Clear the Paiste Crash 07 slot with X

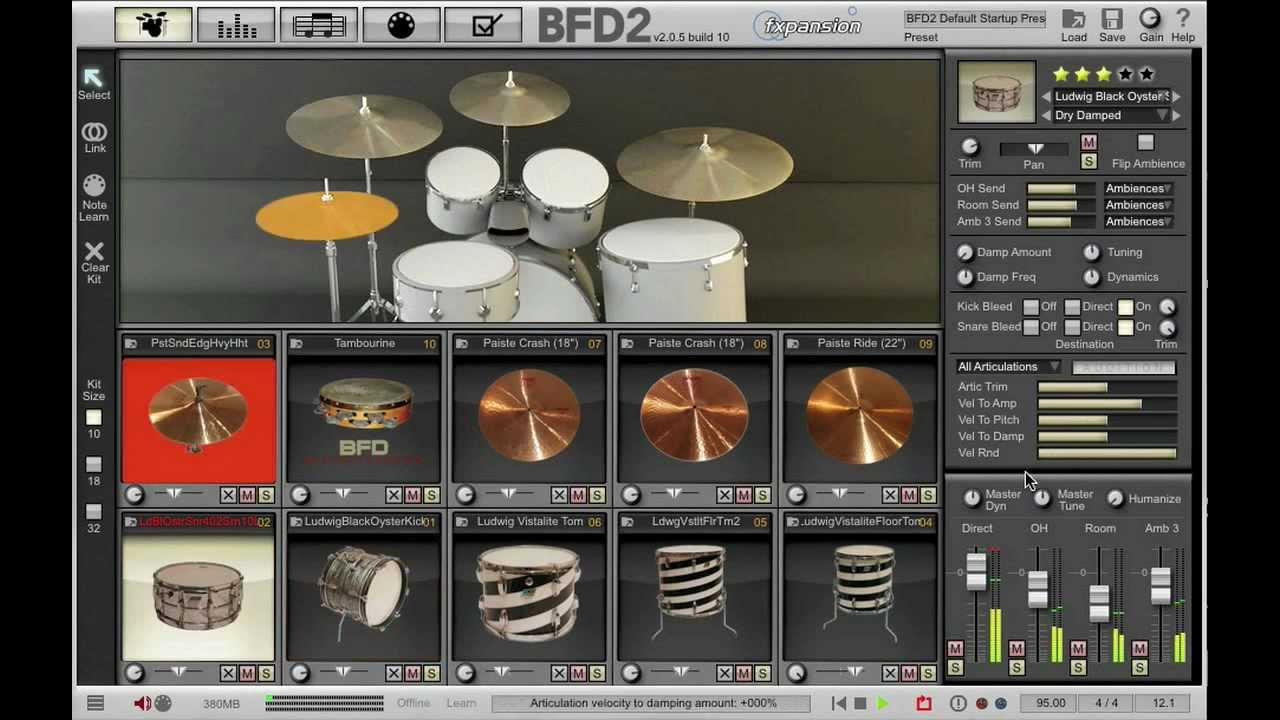560,495
